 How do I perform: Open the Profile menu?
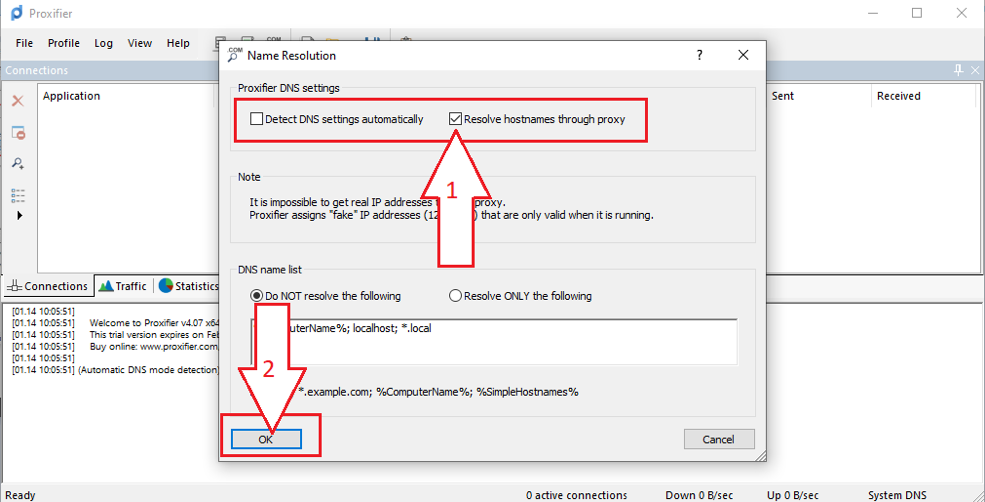63,43
